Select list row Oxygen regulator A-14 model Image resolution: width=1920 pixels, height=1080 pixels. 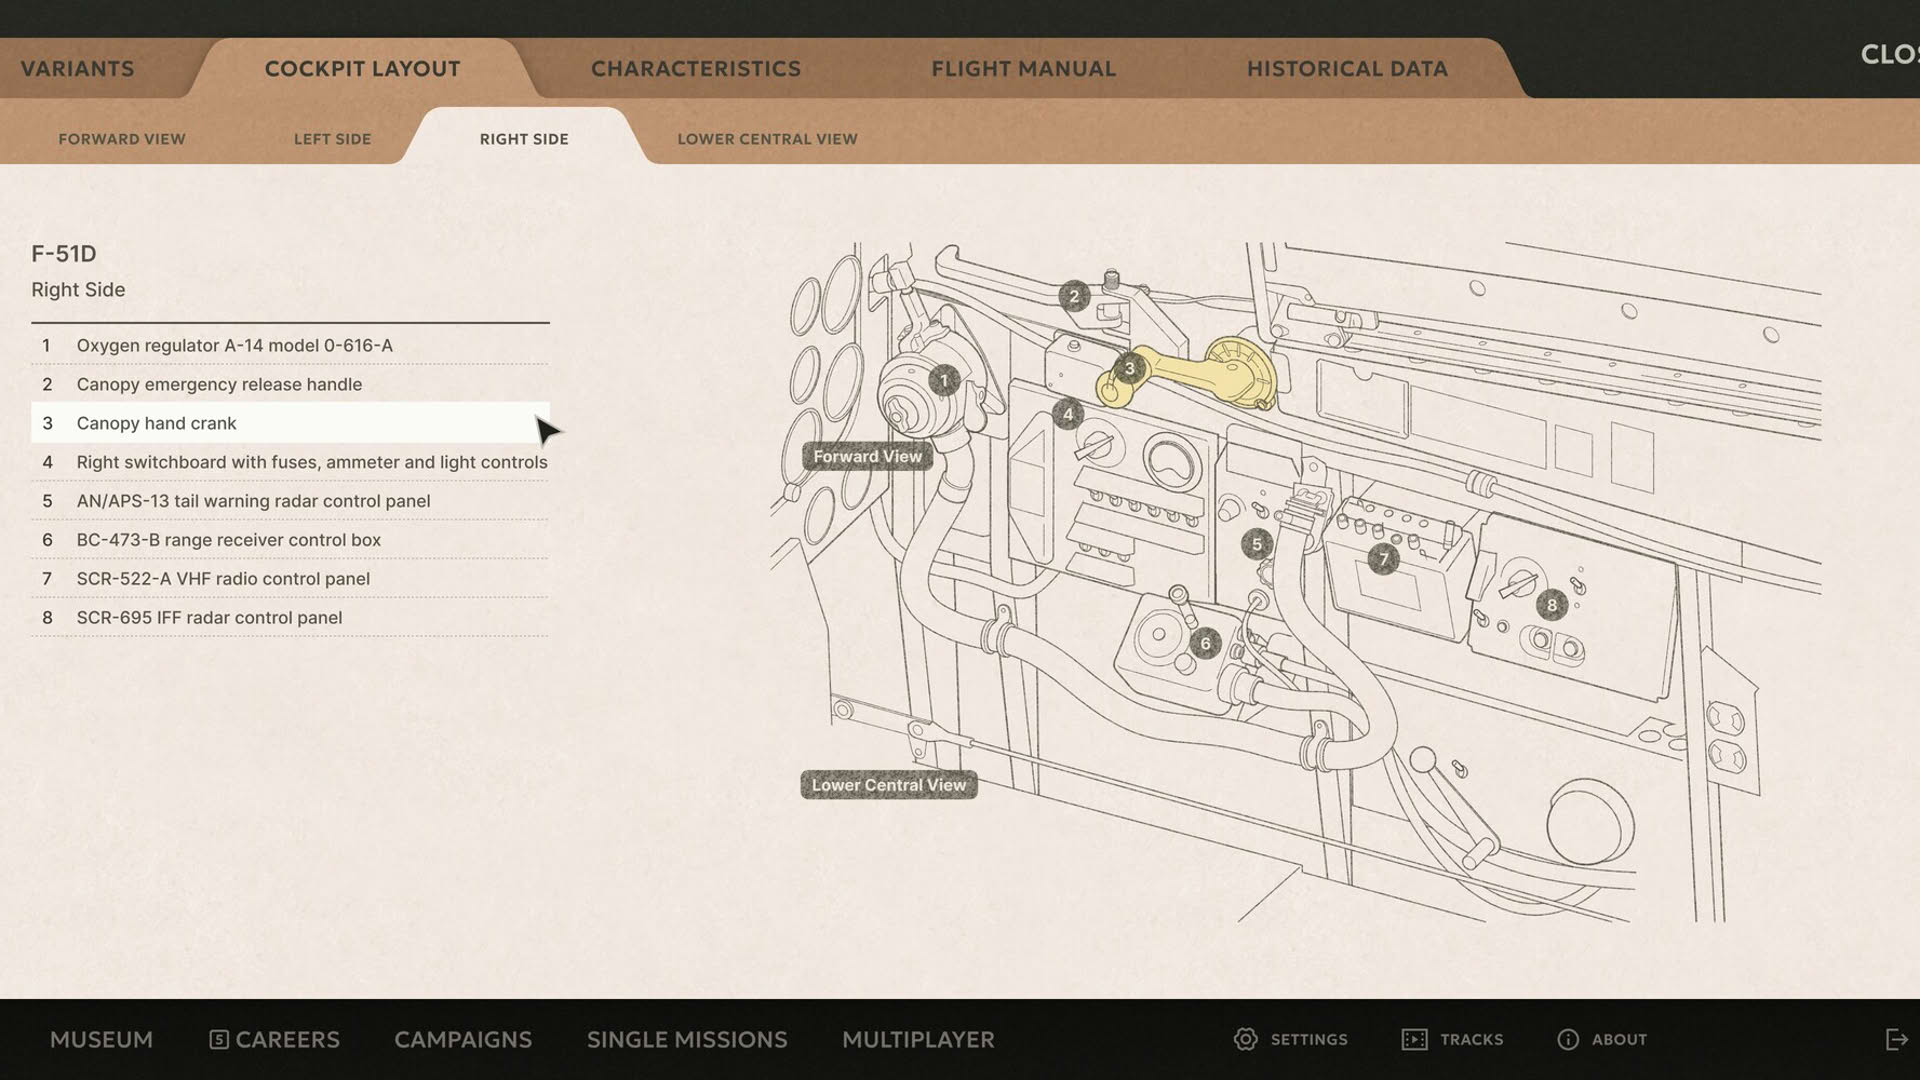290,345
